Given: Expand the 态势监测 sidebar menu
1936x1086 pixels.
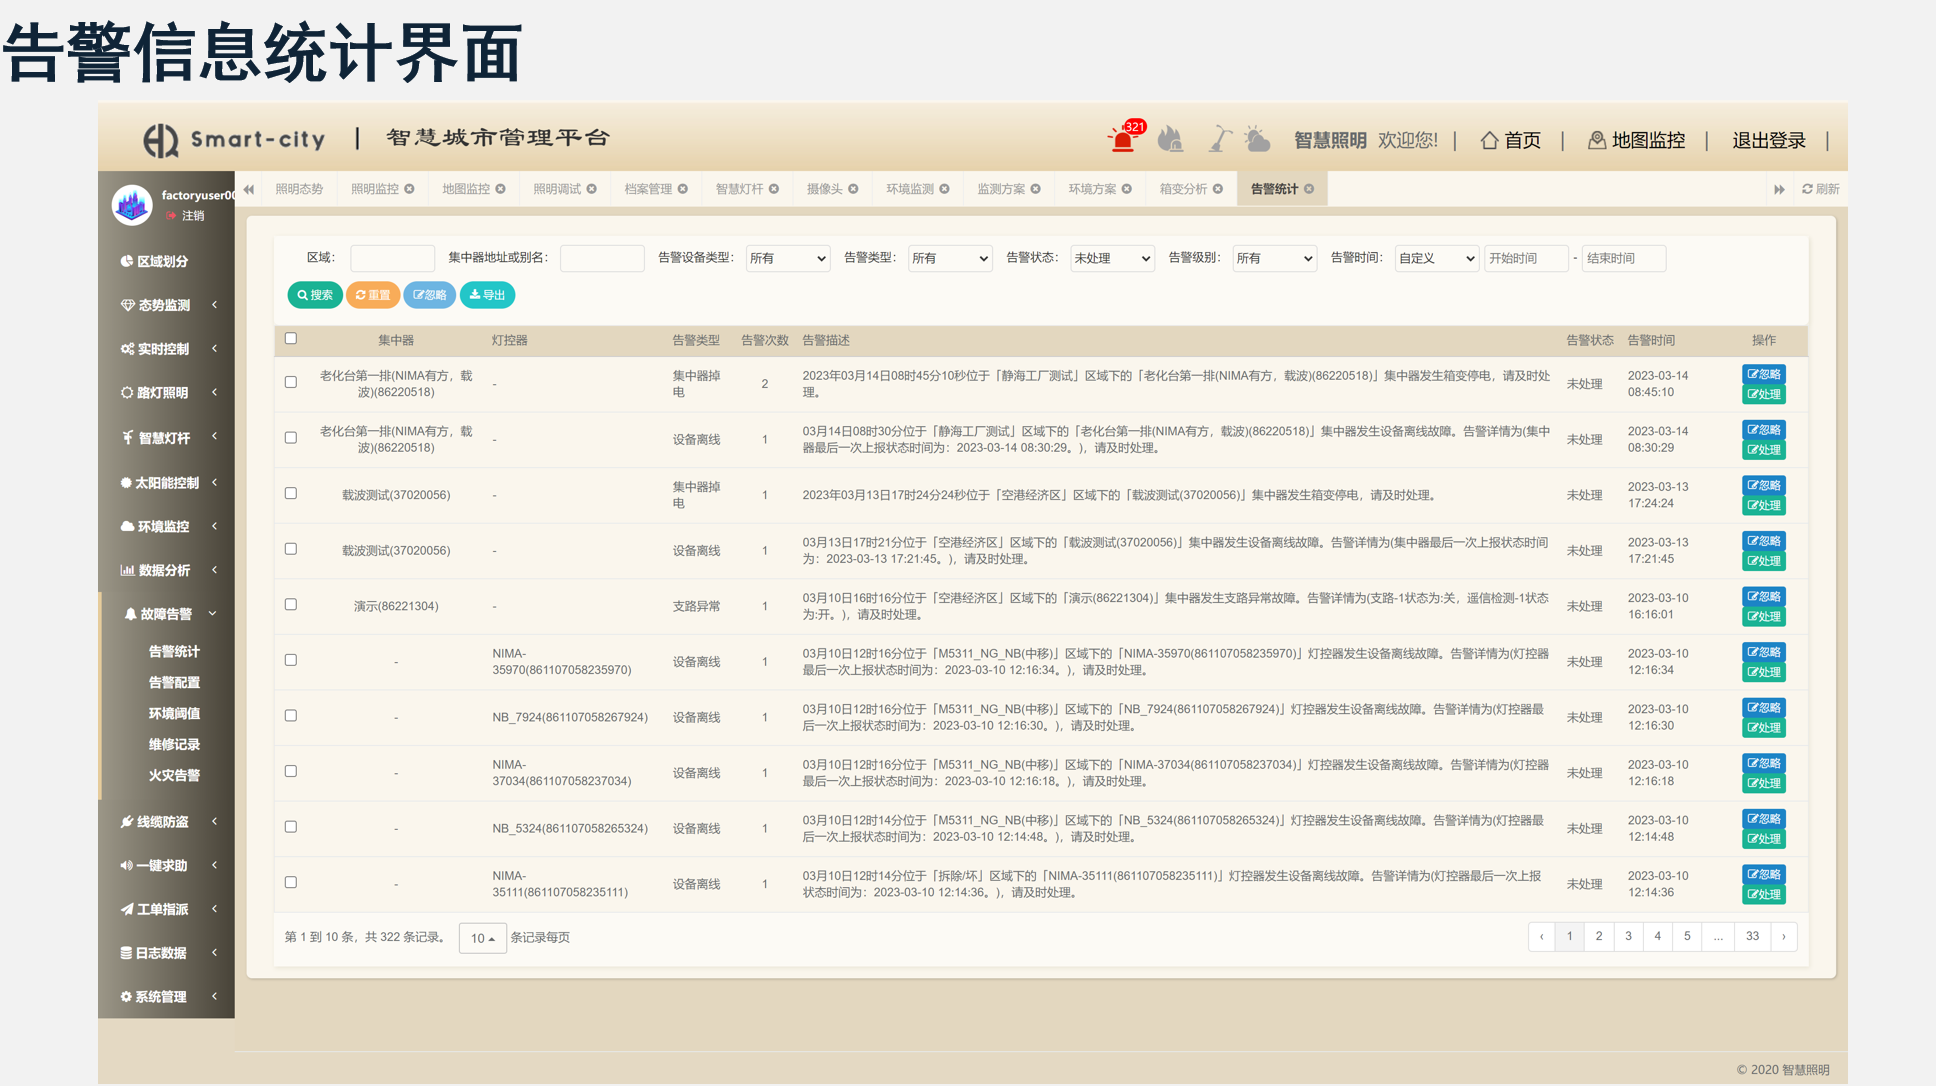Looking at the screenshot, I should [167, 305].
